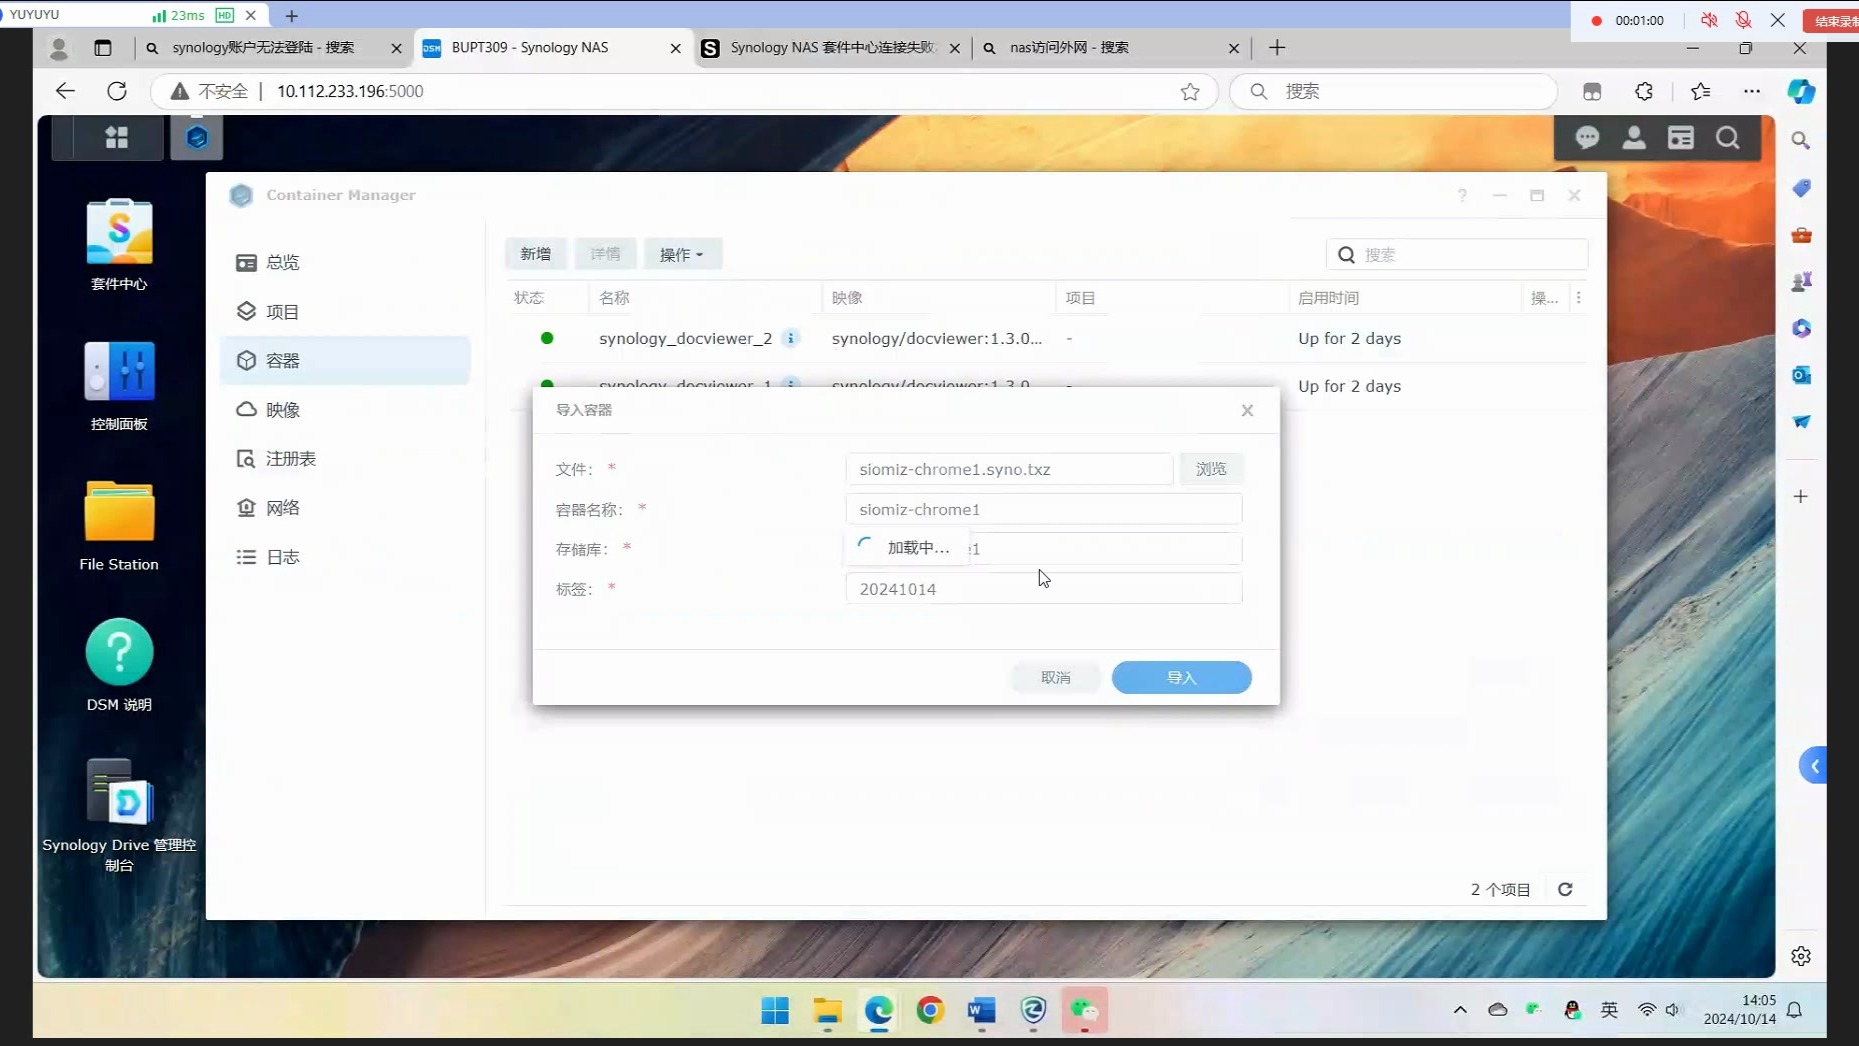Open browser settings and more menu
Image resolution: width=1859 pixels, height=1046 pixels.
click(x=1752, y=91)
